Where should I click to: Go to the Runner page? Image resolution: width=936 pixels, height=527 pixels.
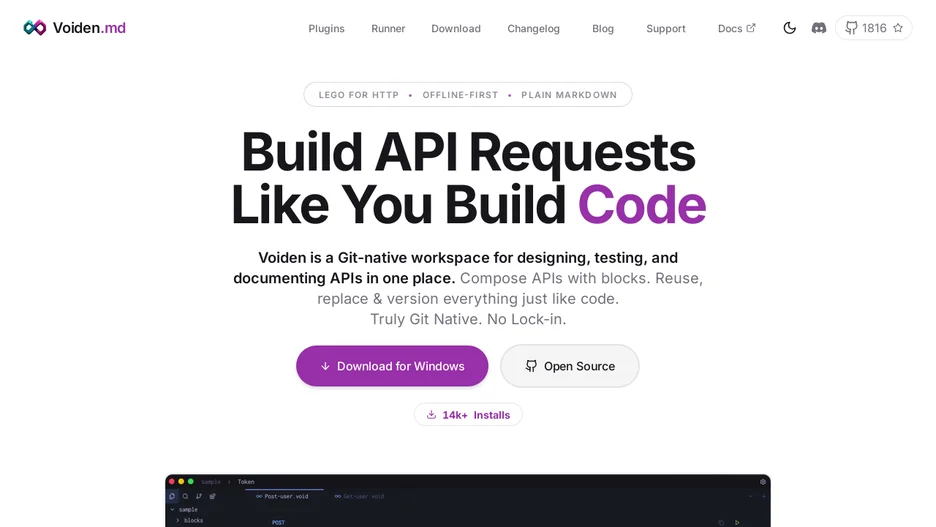coord(388,29)
